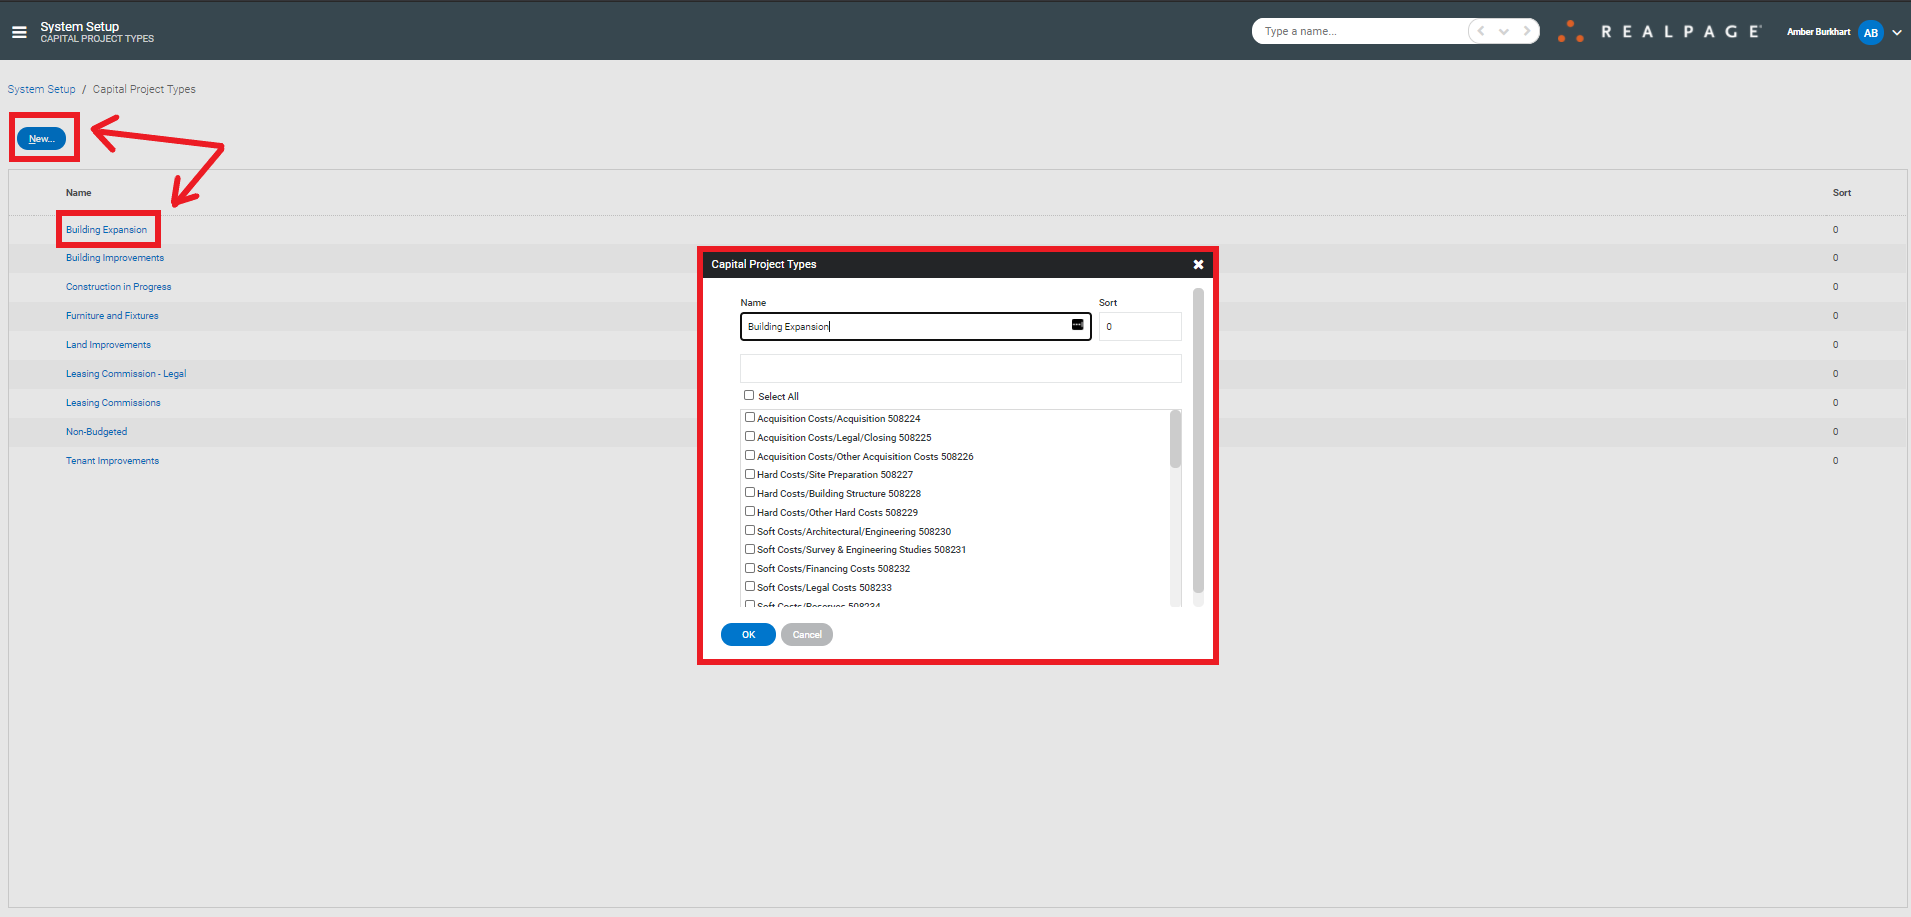Image resolution: width=1911 pixels, height=917 pixels.
Task: Click the Sort column header
Action: tap(1842, 193)
